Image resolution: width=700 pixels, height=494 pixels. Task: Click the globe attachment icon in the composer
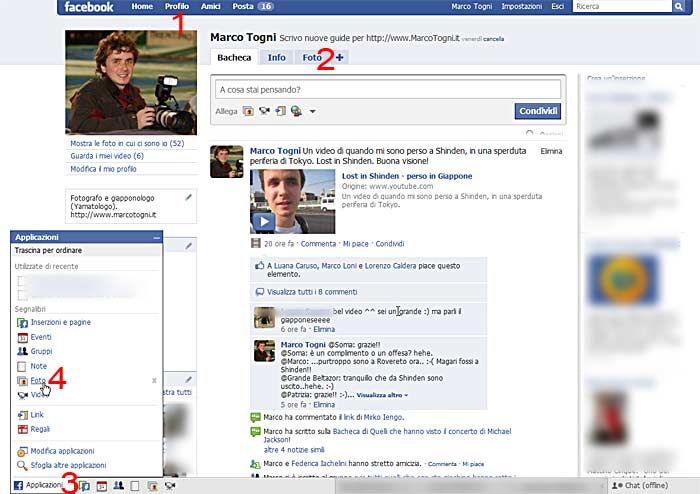296,111
